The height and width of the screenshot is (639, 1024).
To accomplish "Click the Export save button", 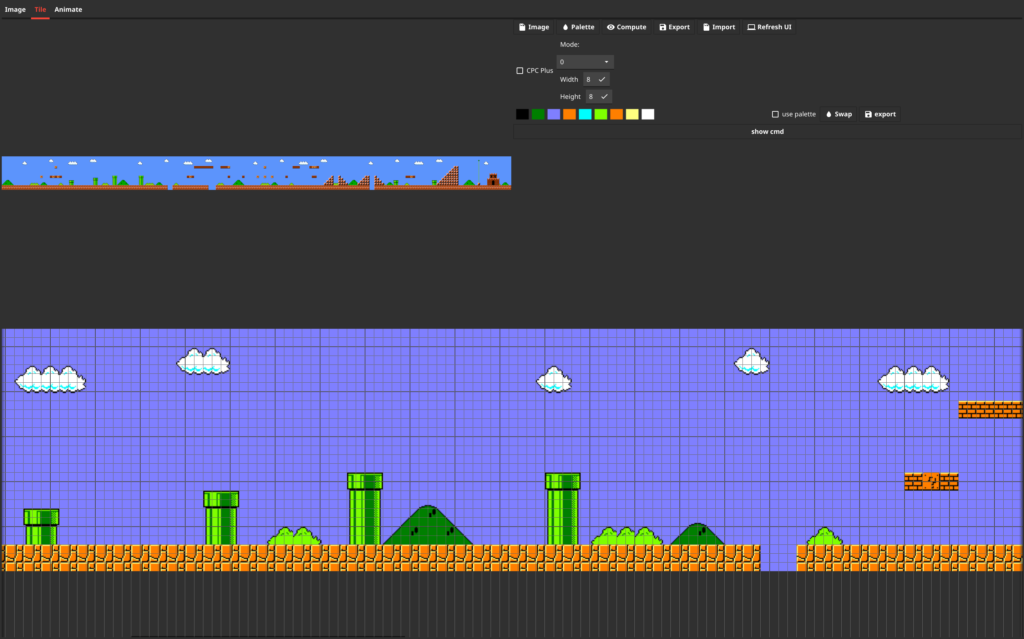I will [x=674, y=27].
